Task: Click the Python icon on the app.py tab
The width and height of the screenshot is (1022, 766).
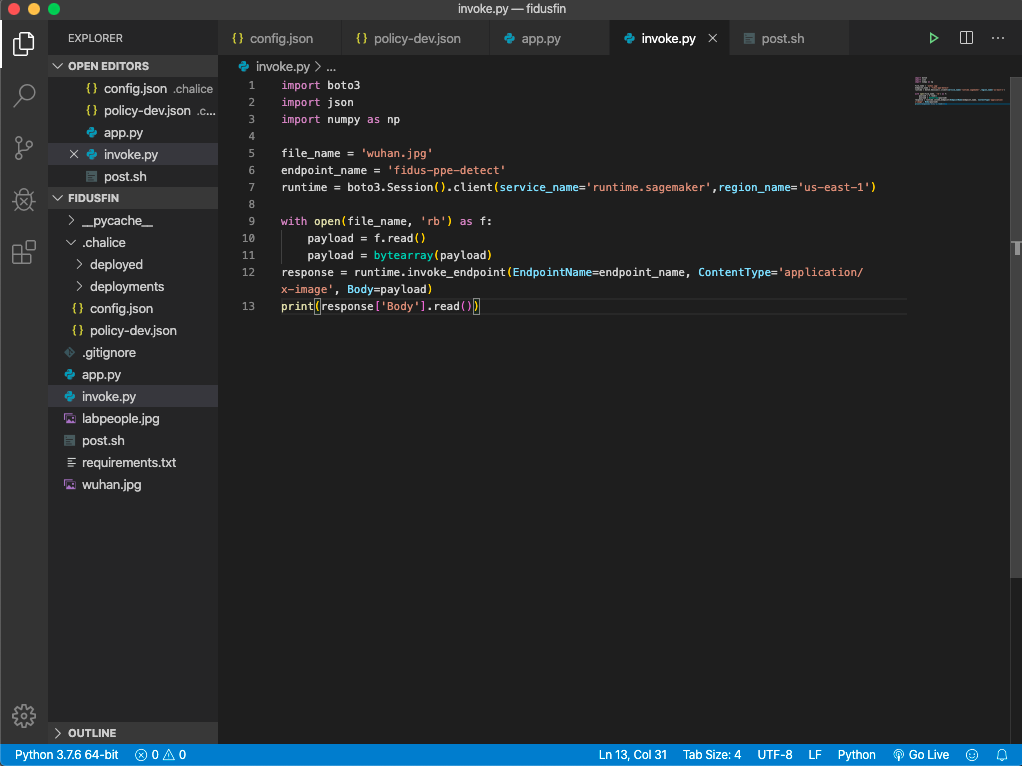Action: coord(510,38)
